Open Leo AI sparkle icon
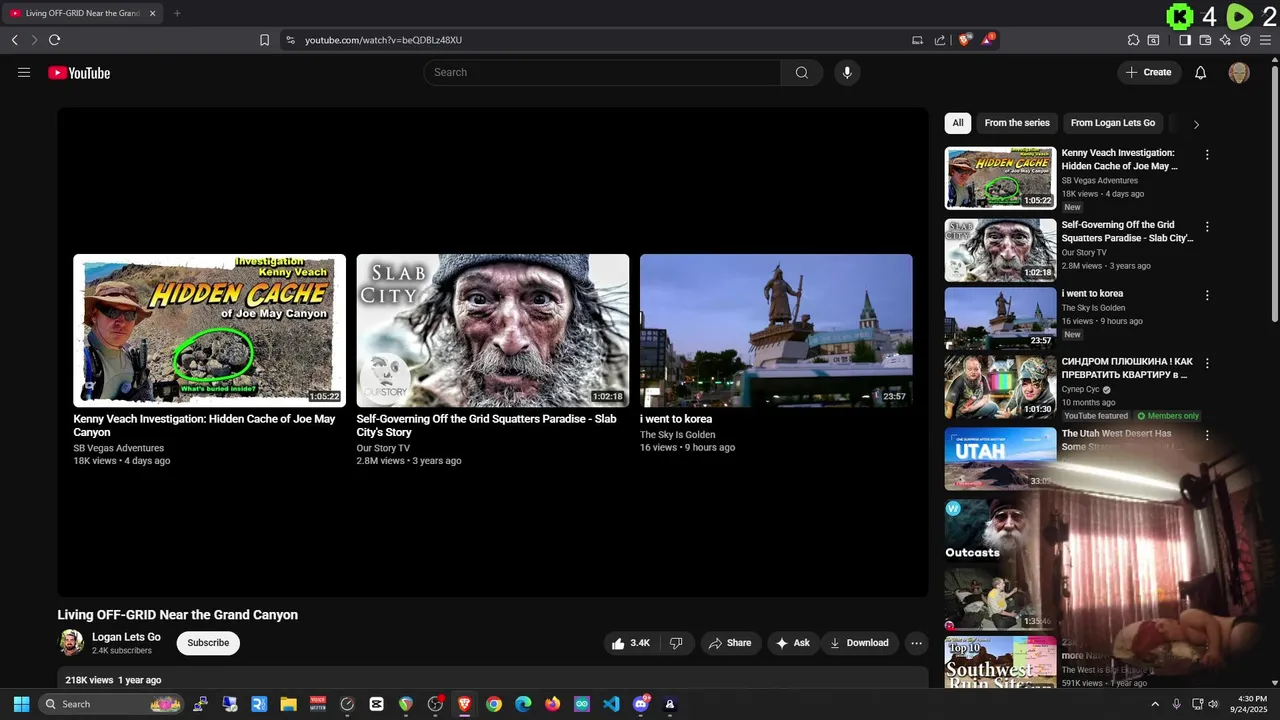 (1225, 40)
